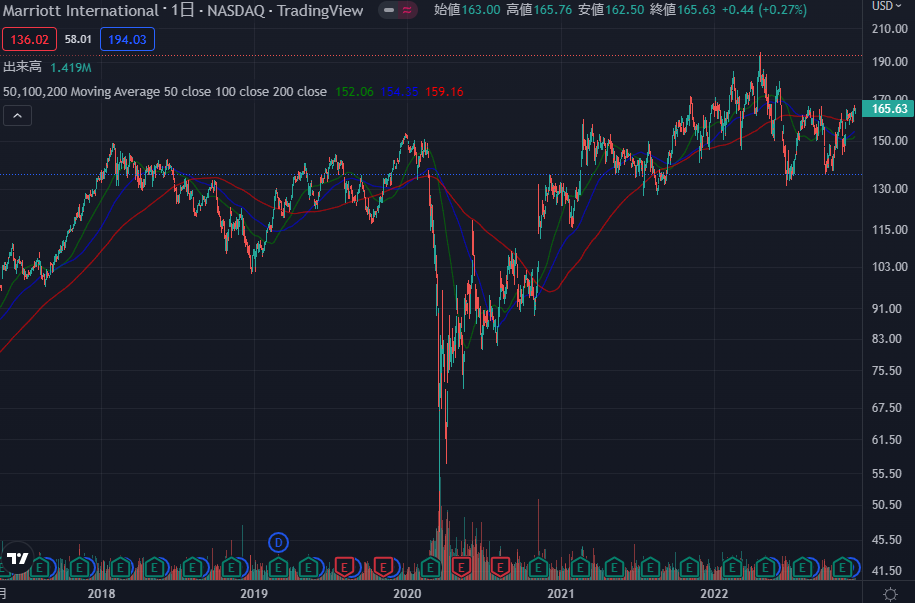The height and width of the screenshot is (603, 915).
Task: Click the 55.50 price axis label
Action: coord(887,474)
